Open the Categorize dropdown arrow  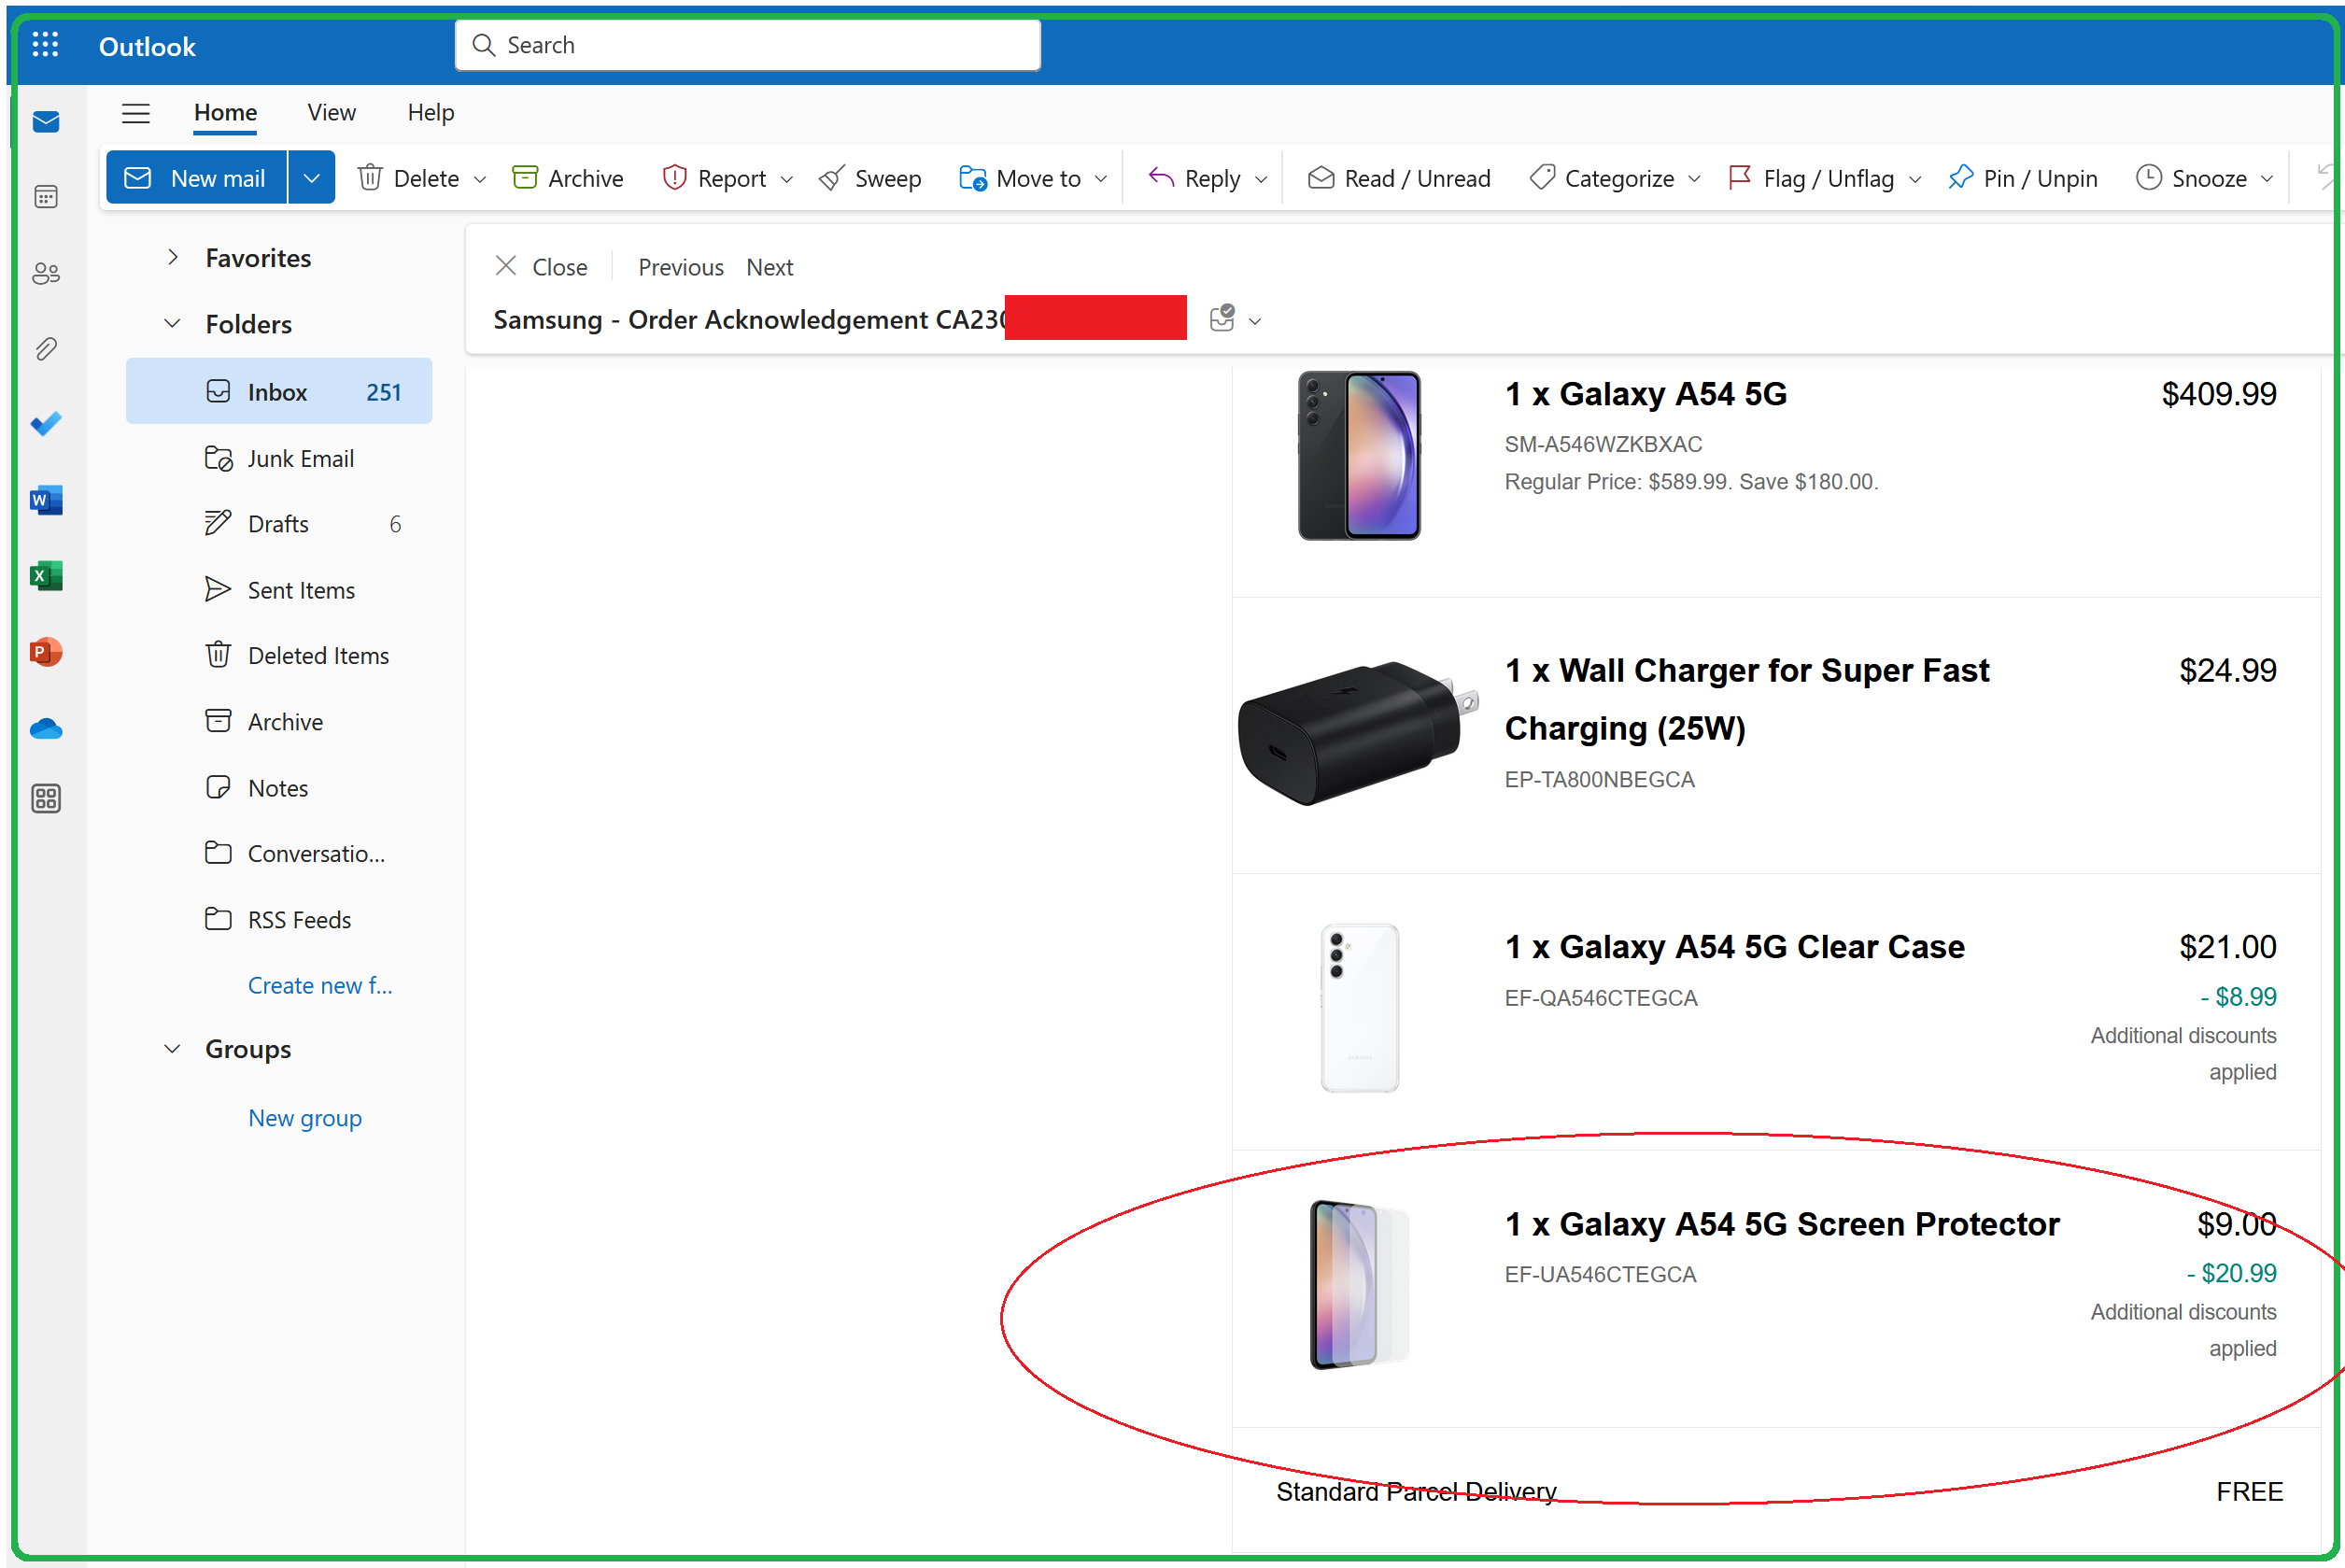pos(1694,179)
